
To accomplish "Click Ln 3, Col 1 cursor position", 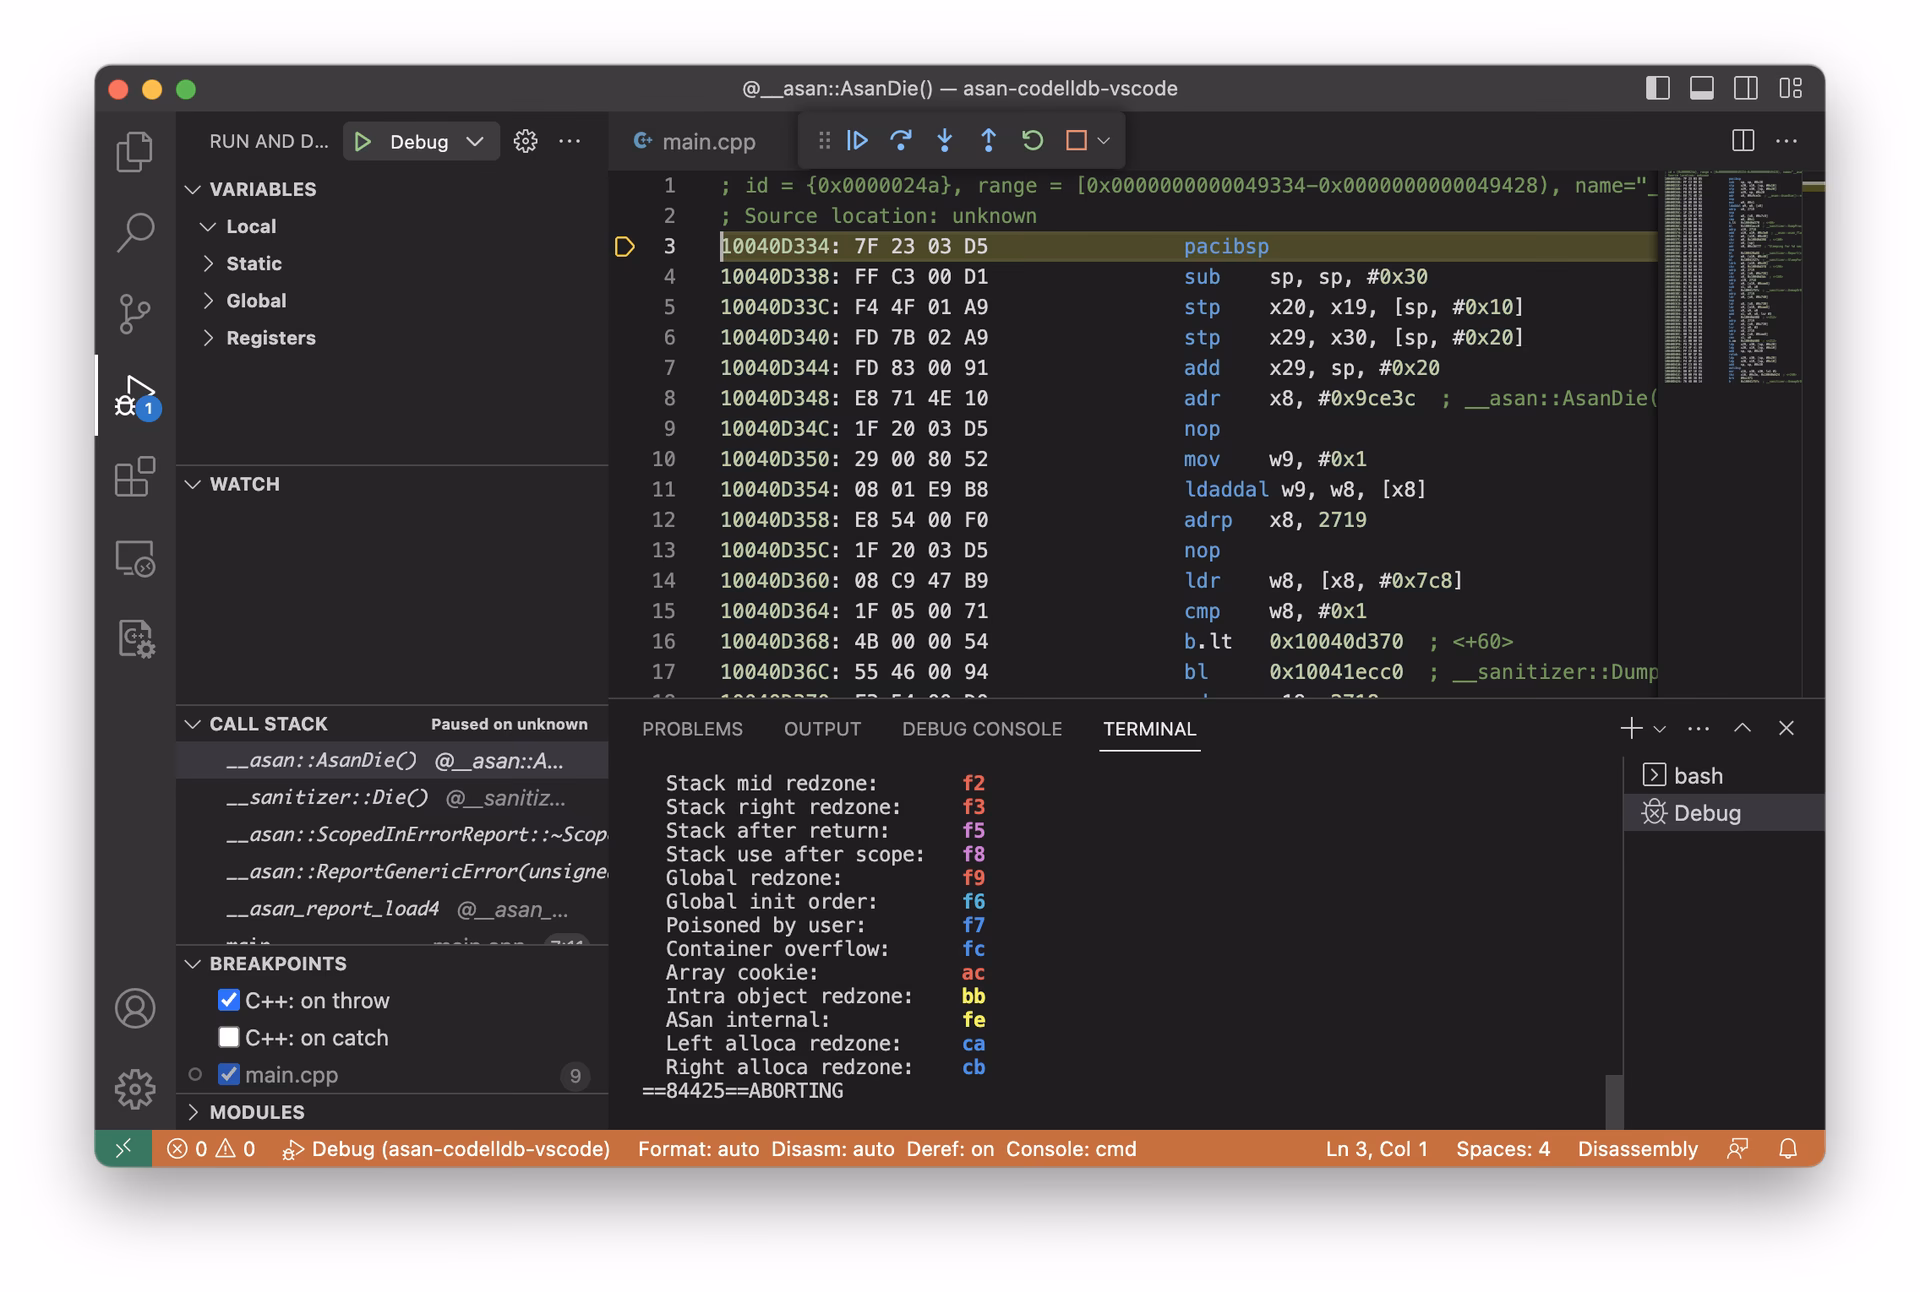I will (x=1376, y=1149).
